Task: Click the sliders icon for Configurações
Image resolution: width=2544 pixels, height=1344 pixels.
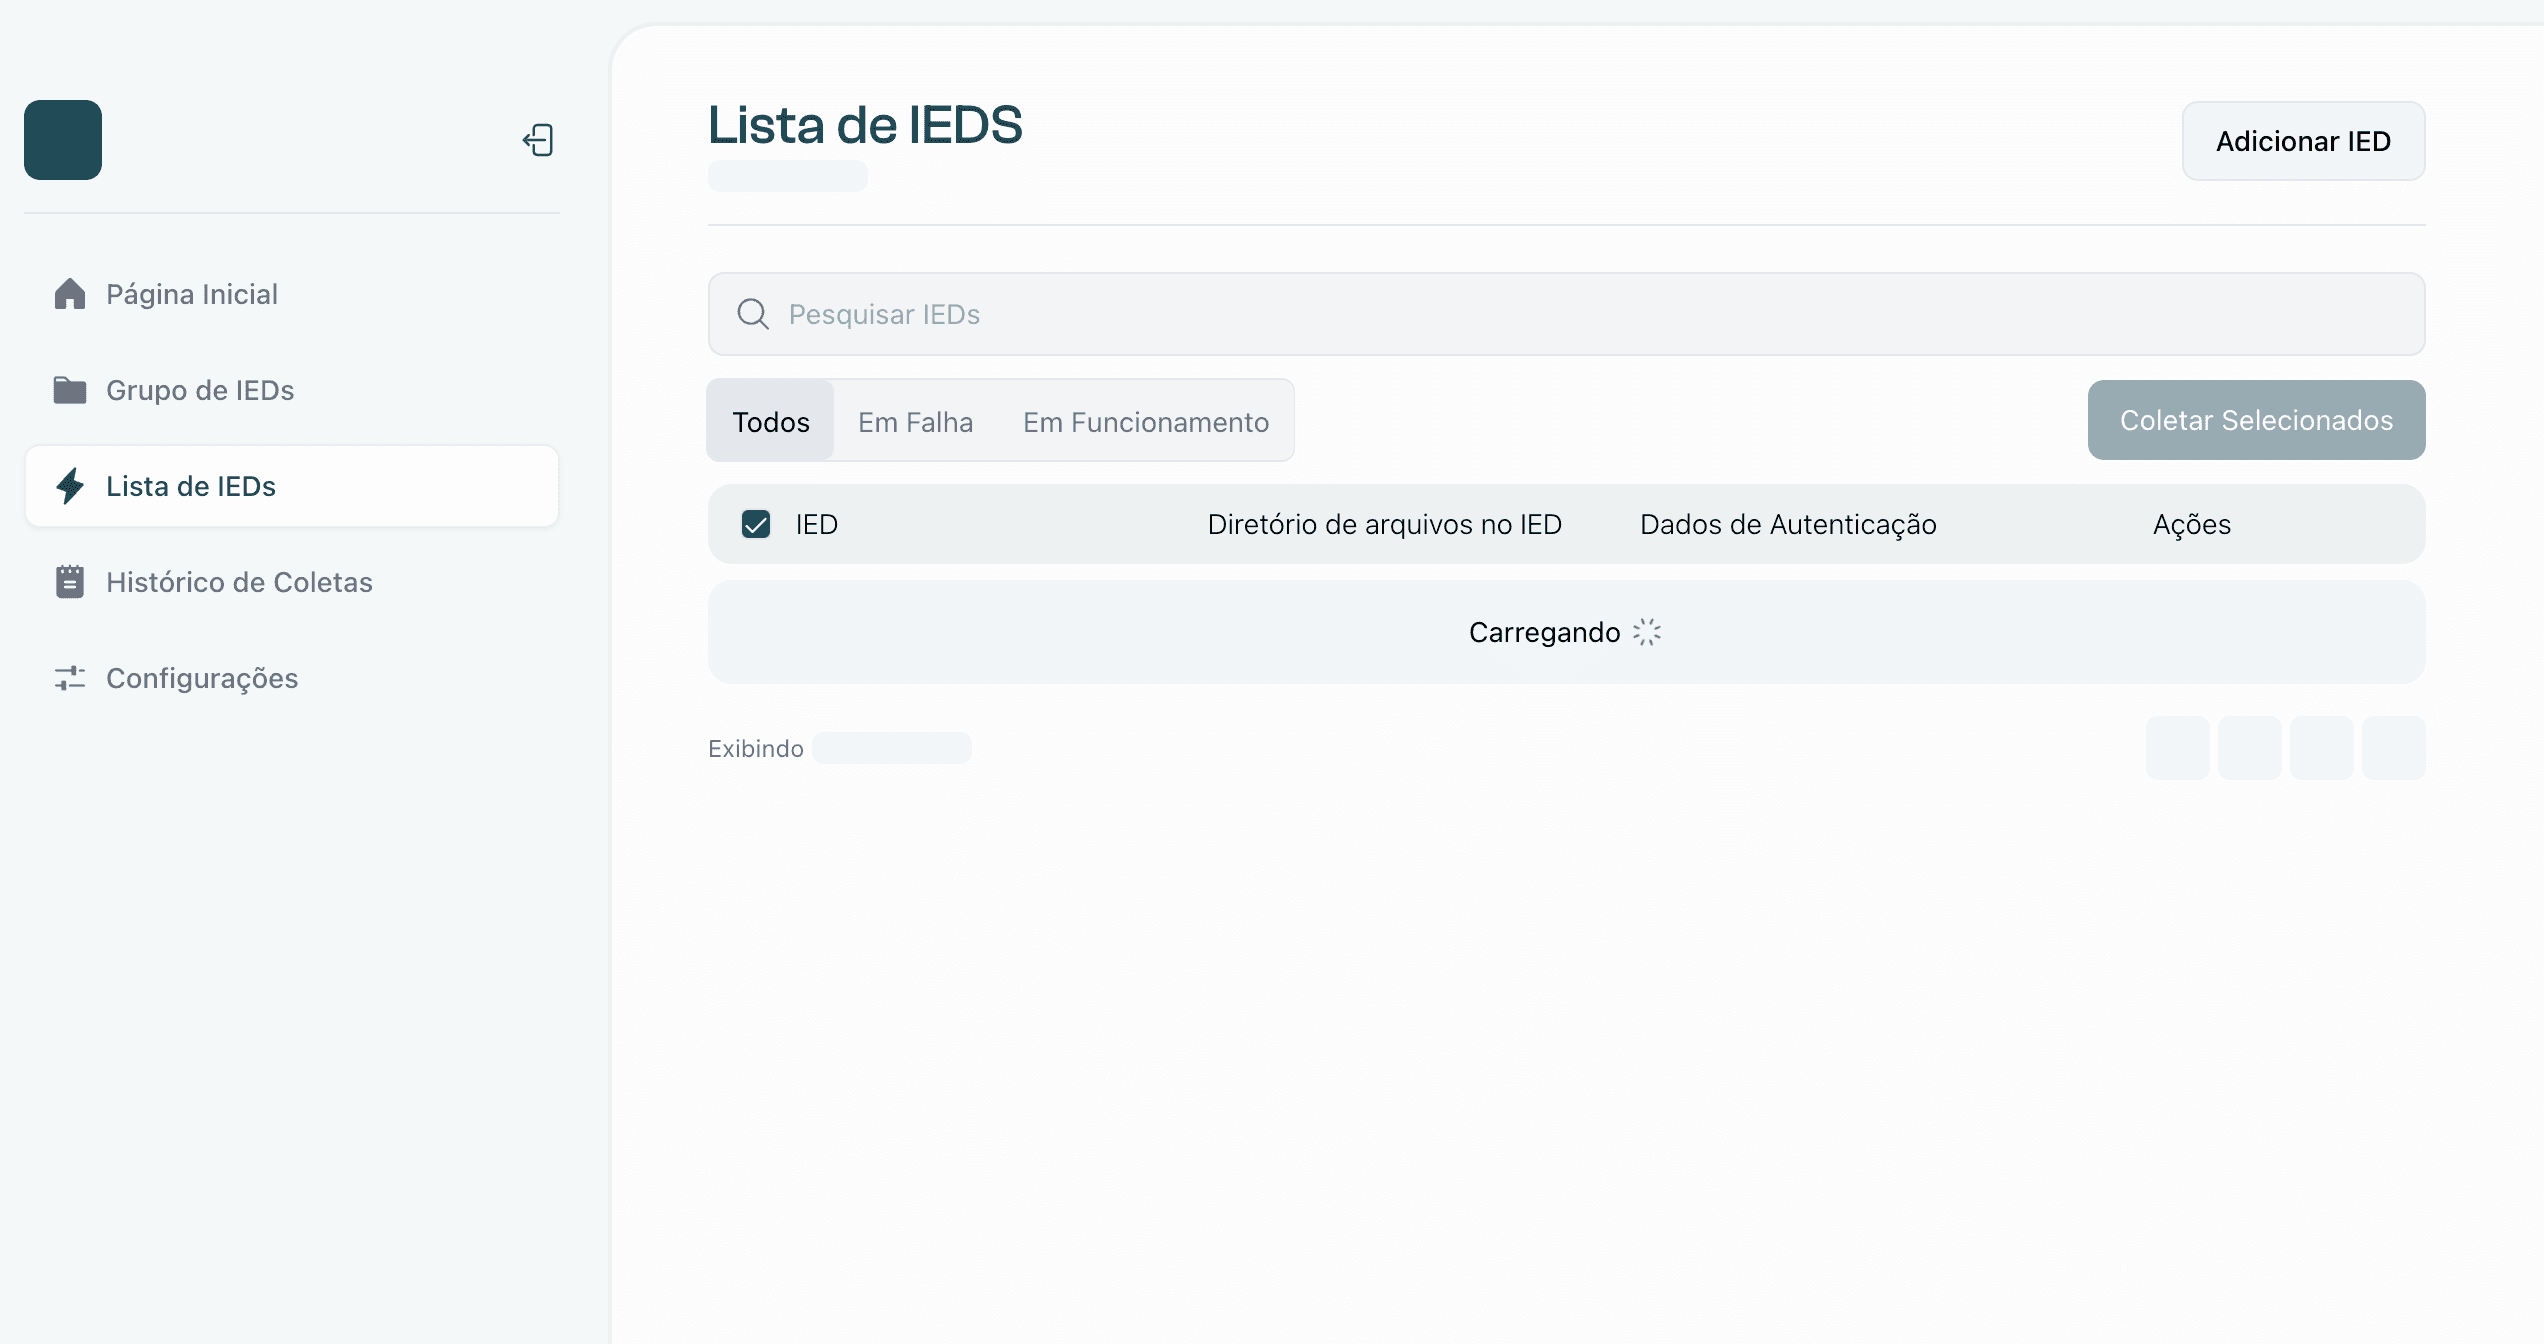Action: click(70, 678)
